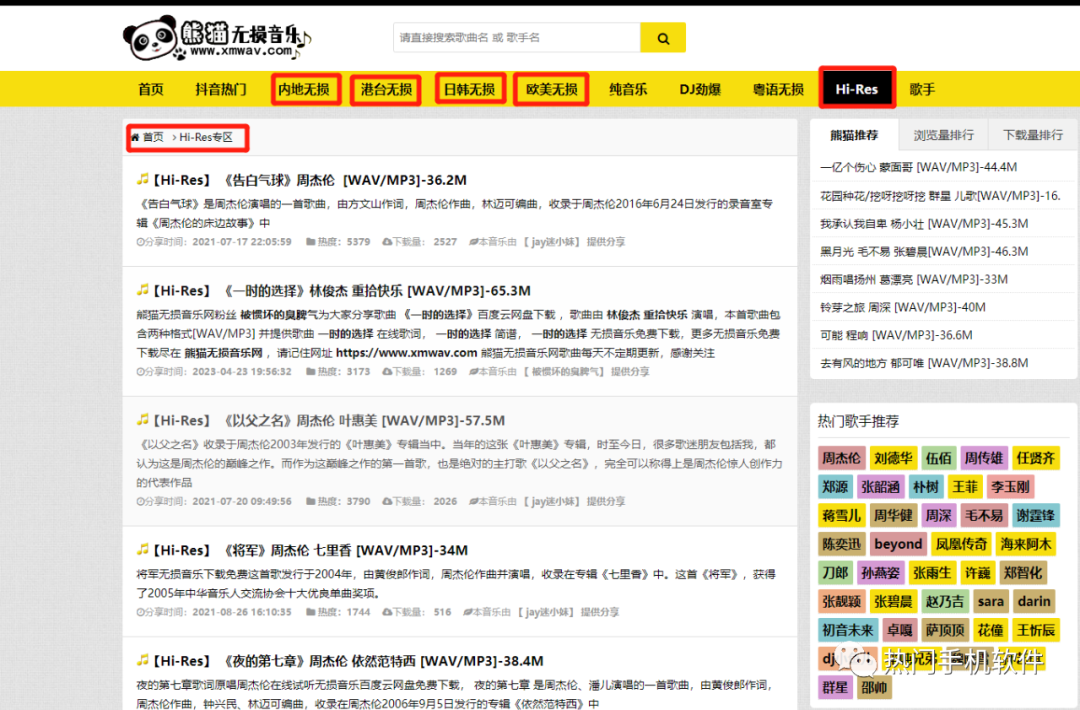The width and height of the screenshot is (1080, 710).
Task: Open recommended song 去有风的地方 郁可唯
Action: coord(924,363)
